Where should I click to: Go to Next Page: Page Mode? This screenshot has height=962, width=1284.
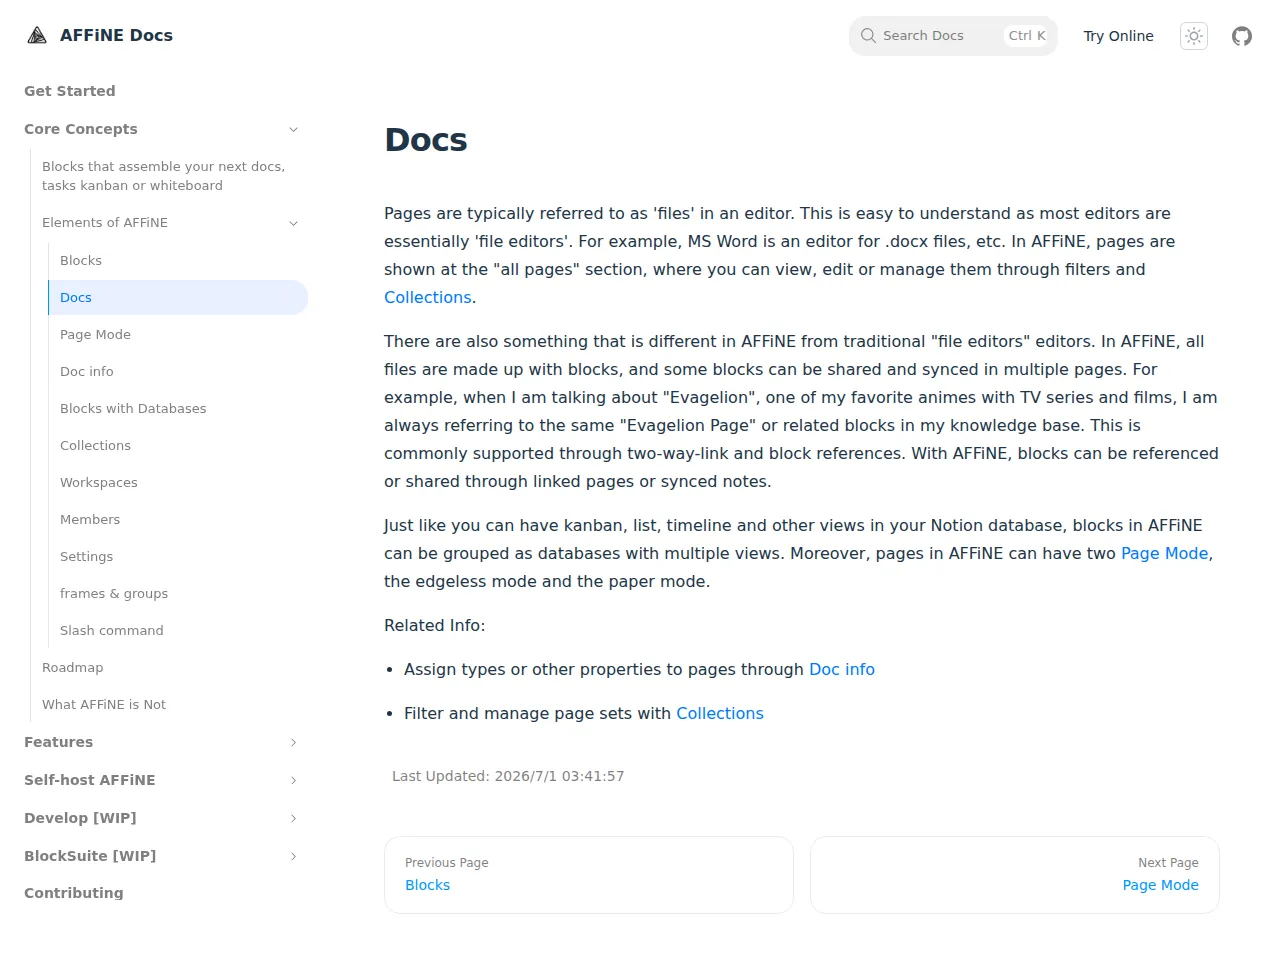[1015, 875]
